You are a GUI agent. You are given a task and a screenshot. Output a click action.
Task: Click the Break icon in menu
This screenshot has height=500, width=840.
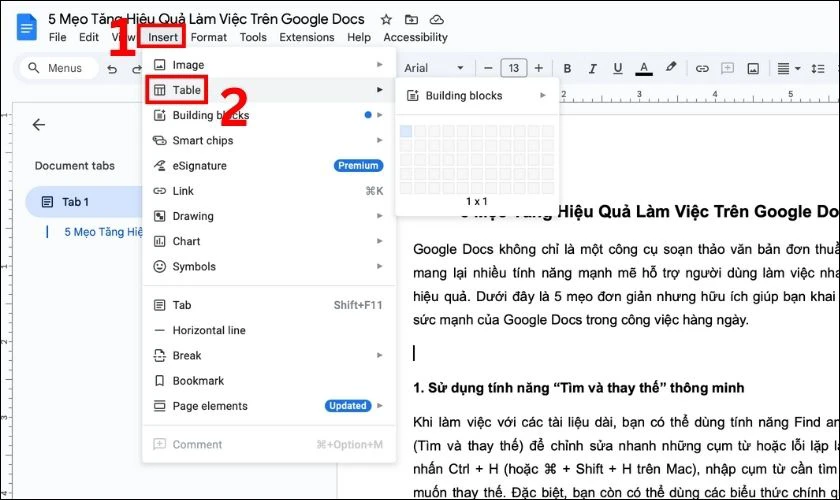pyautogui.click(x=160, y=355)
